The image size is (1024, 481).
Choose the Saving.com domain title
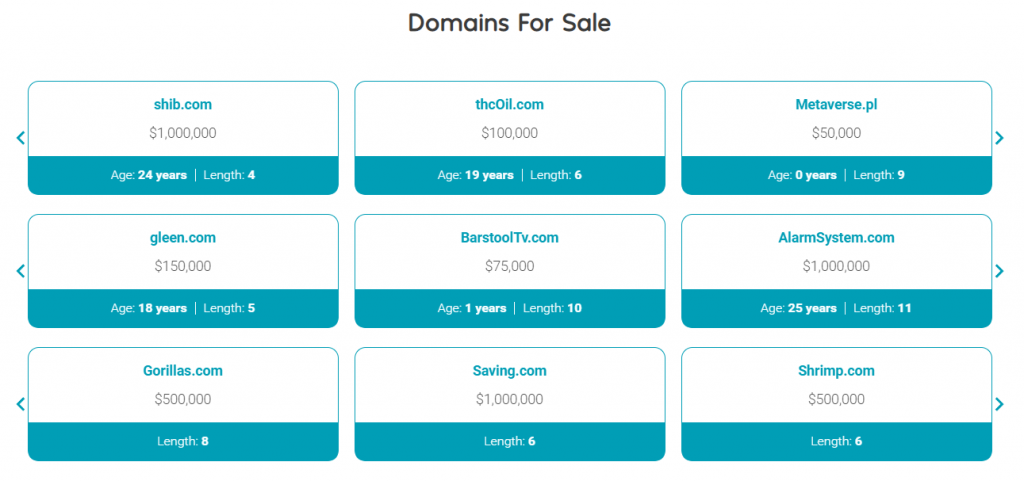click(509, 371)
